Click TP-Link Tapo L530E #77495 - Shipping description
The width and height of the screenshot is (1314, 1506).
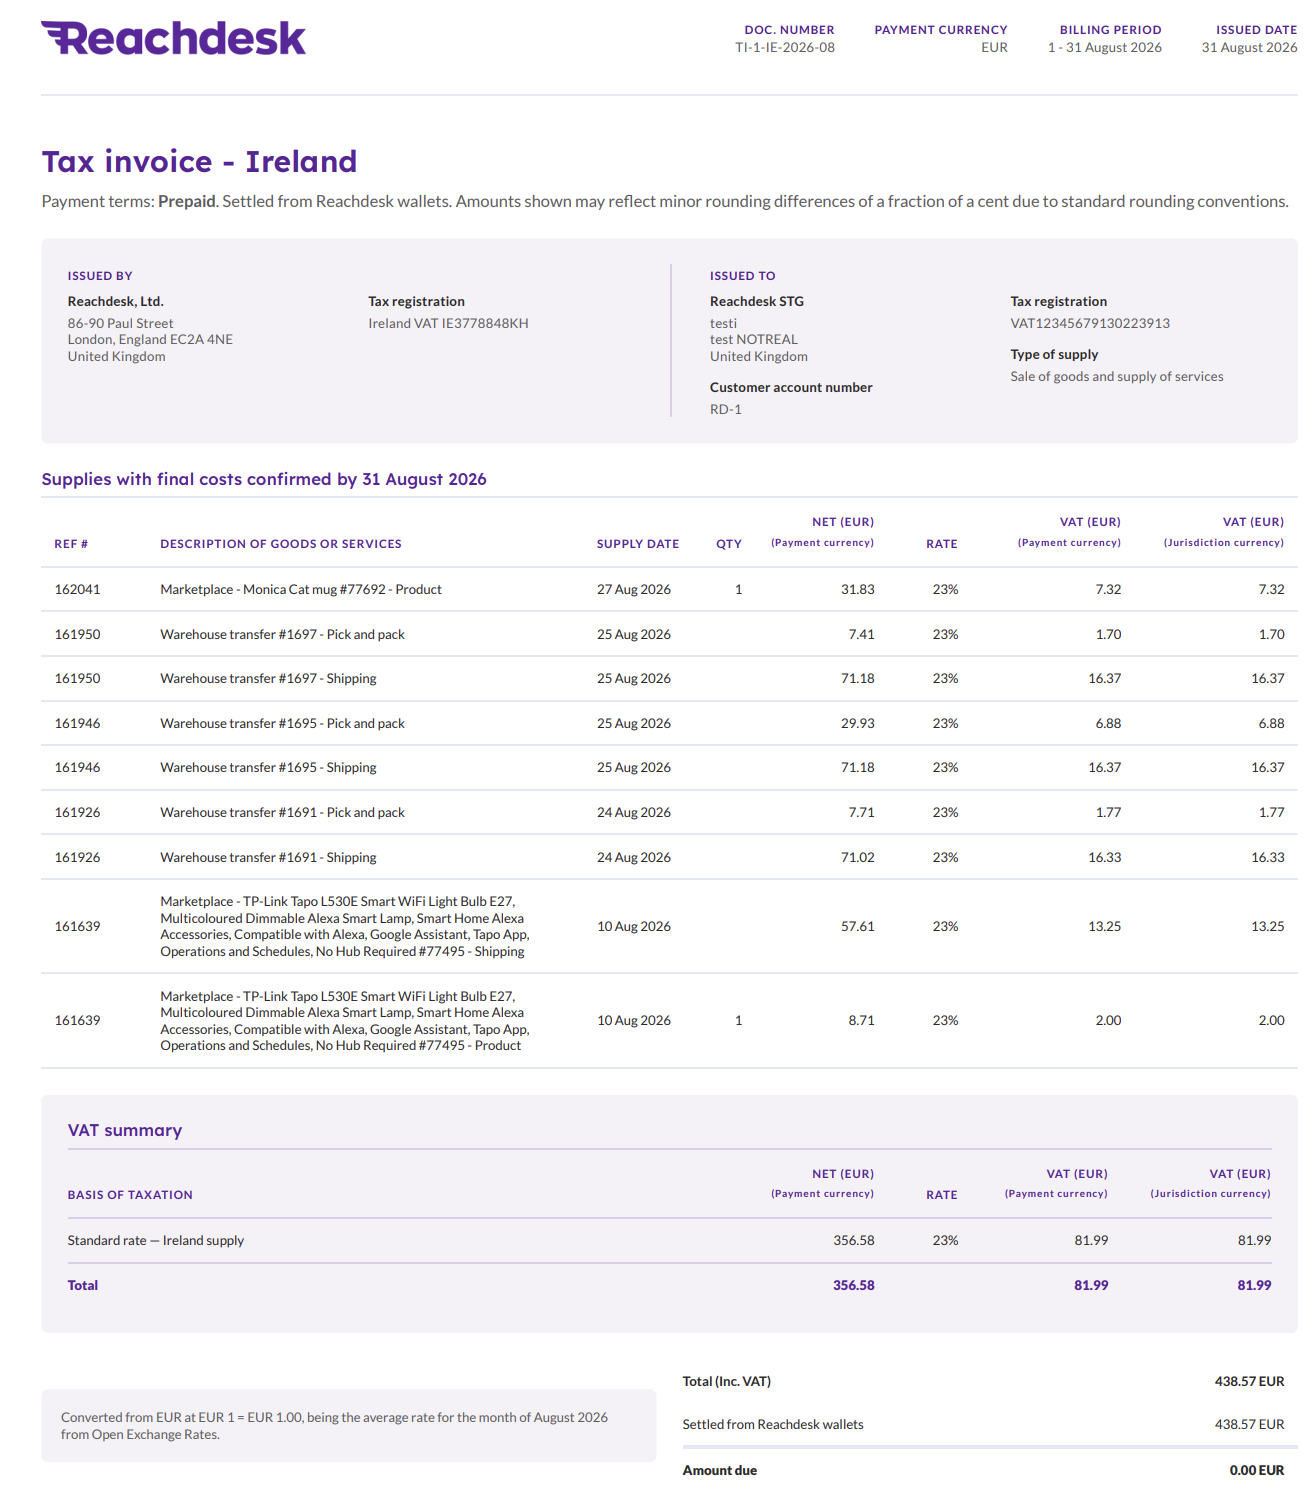[x=345, y=926]
